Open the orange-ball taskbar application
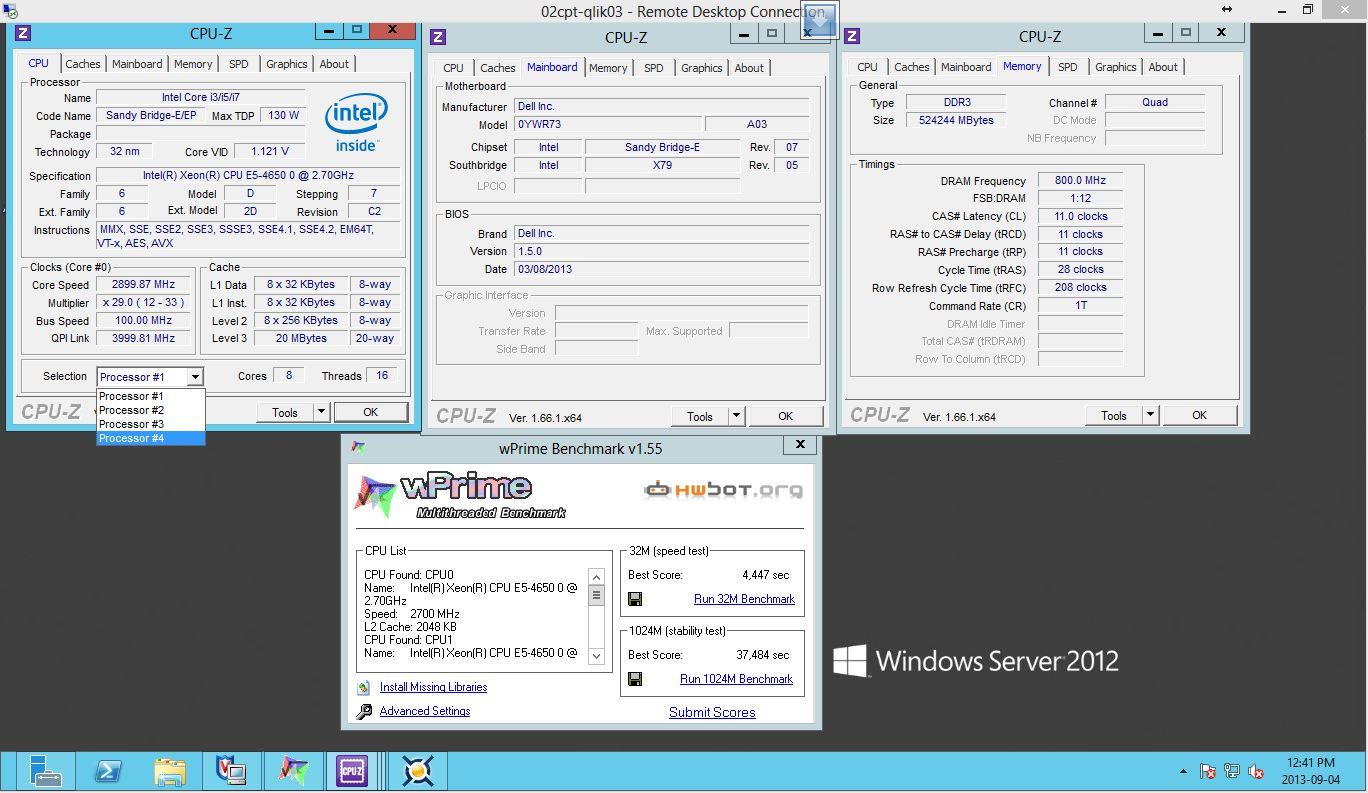The image size is (1368, 793). [x=417, y=771]
